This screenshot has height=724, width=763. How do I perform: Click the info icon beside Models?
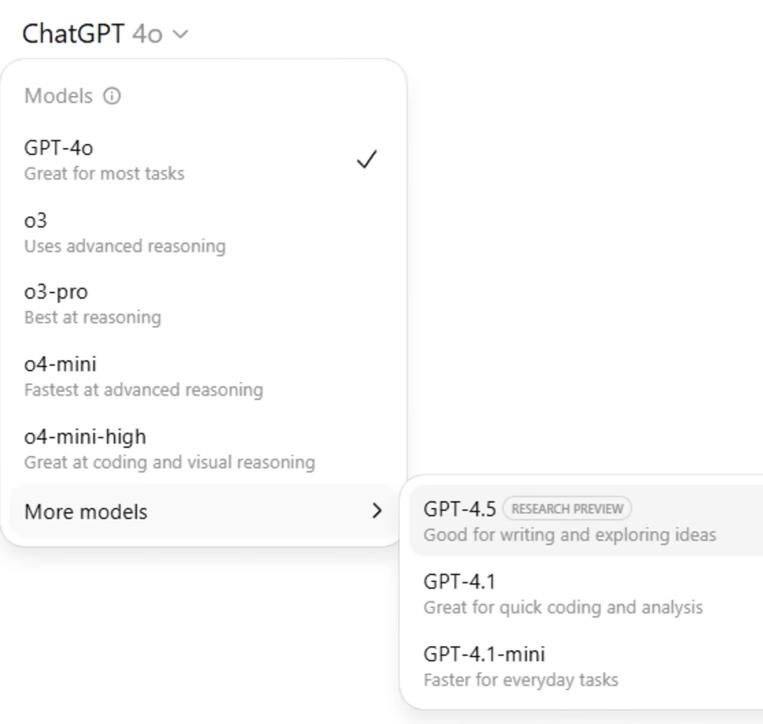(111, 96)
